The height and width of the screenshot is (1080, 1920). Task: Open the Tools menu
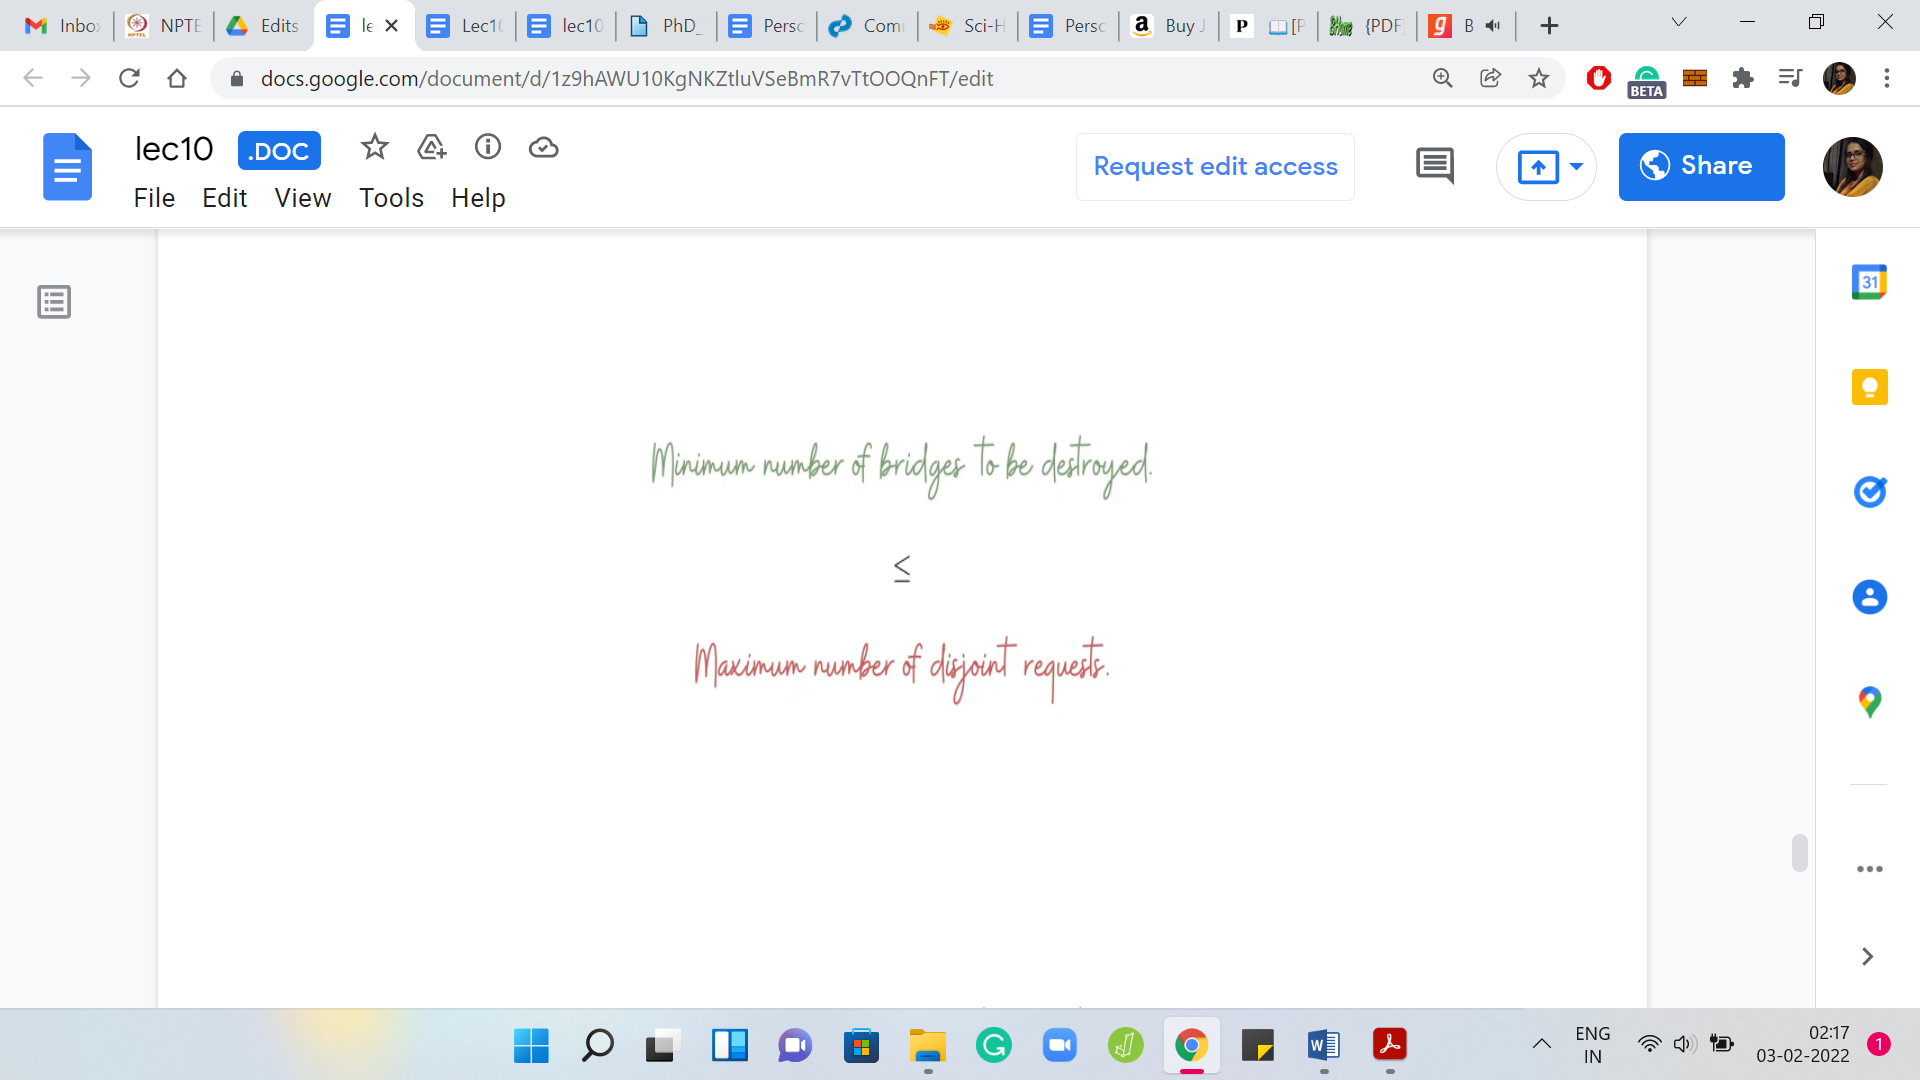(391, 198)
